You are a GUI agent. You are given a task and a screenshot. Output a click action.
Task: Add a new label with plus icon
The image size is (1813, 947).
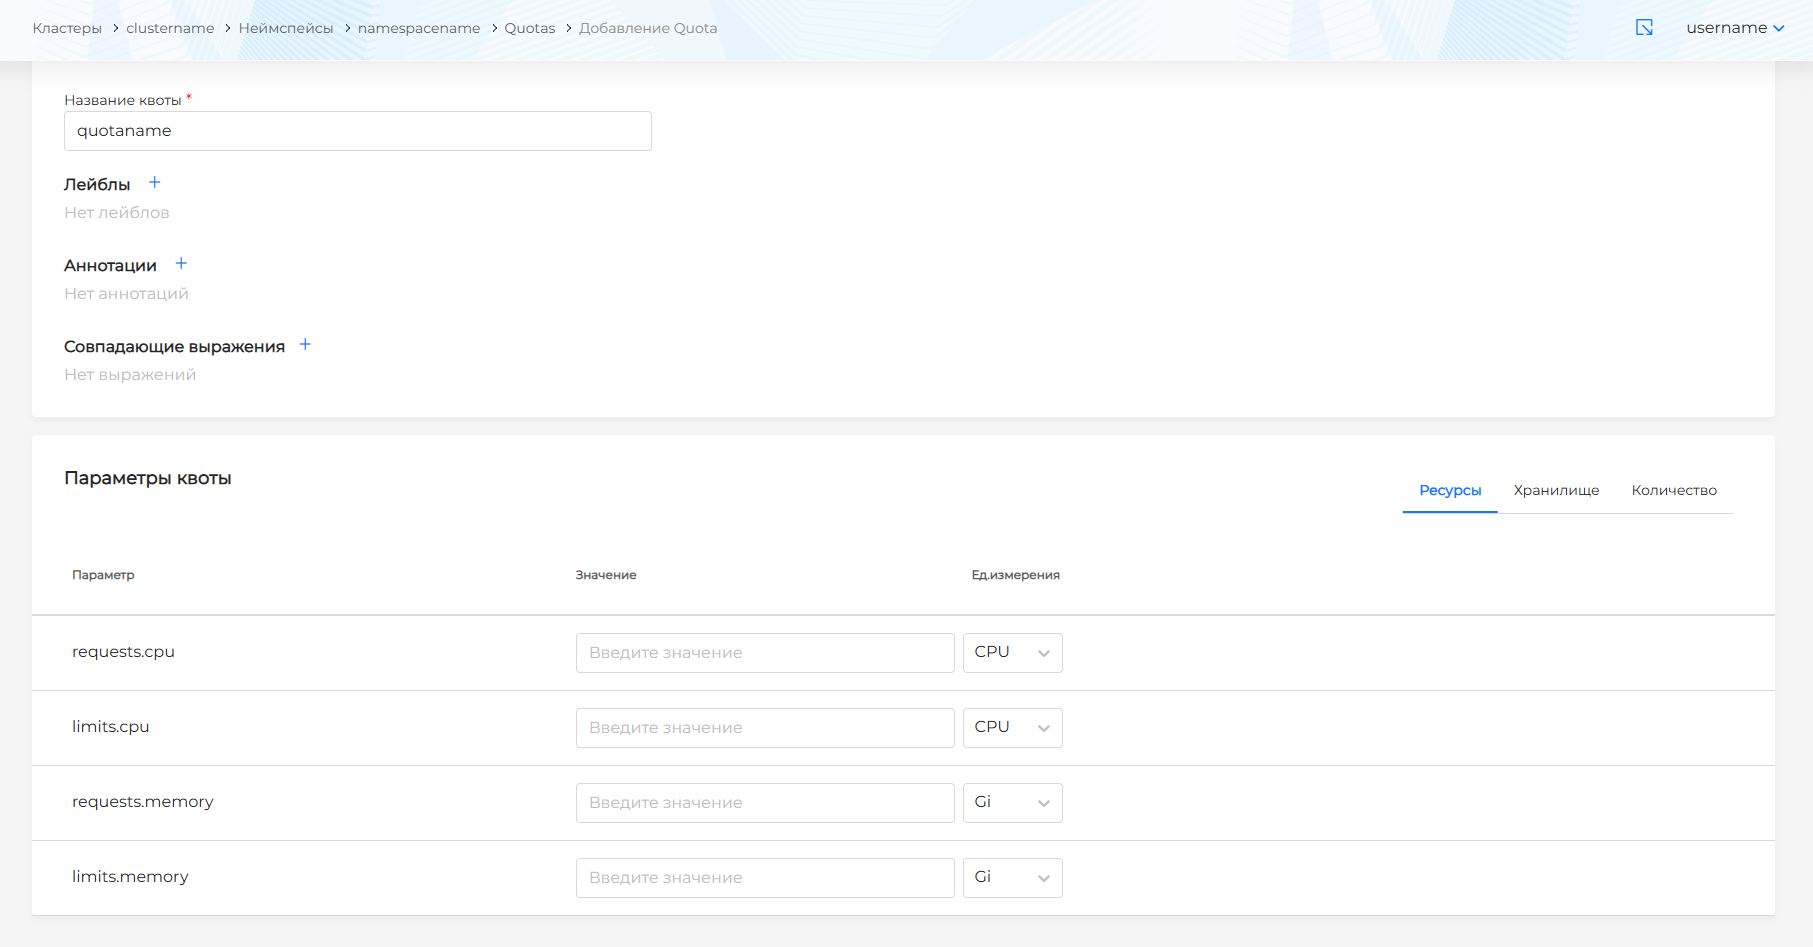154,183
